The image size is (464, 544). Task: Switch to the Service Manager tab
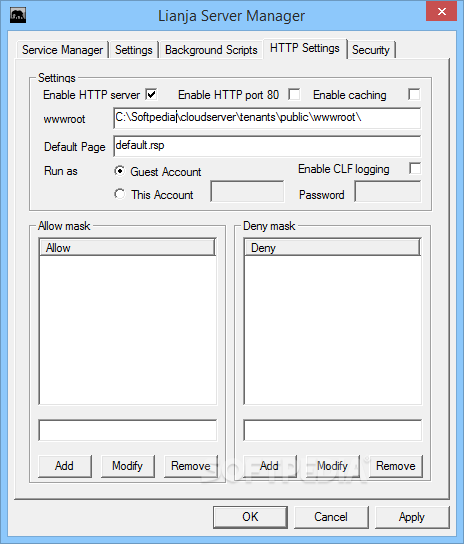point(62,50)
